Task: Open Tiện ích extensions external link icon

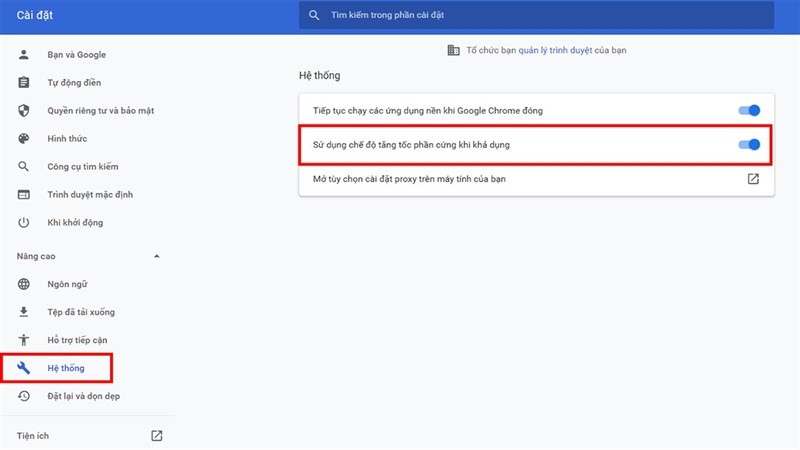Action: (x=157, y=436)
